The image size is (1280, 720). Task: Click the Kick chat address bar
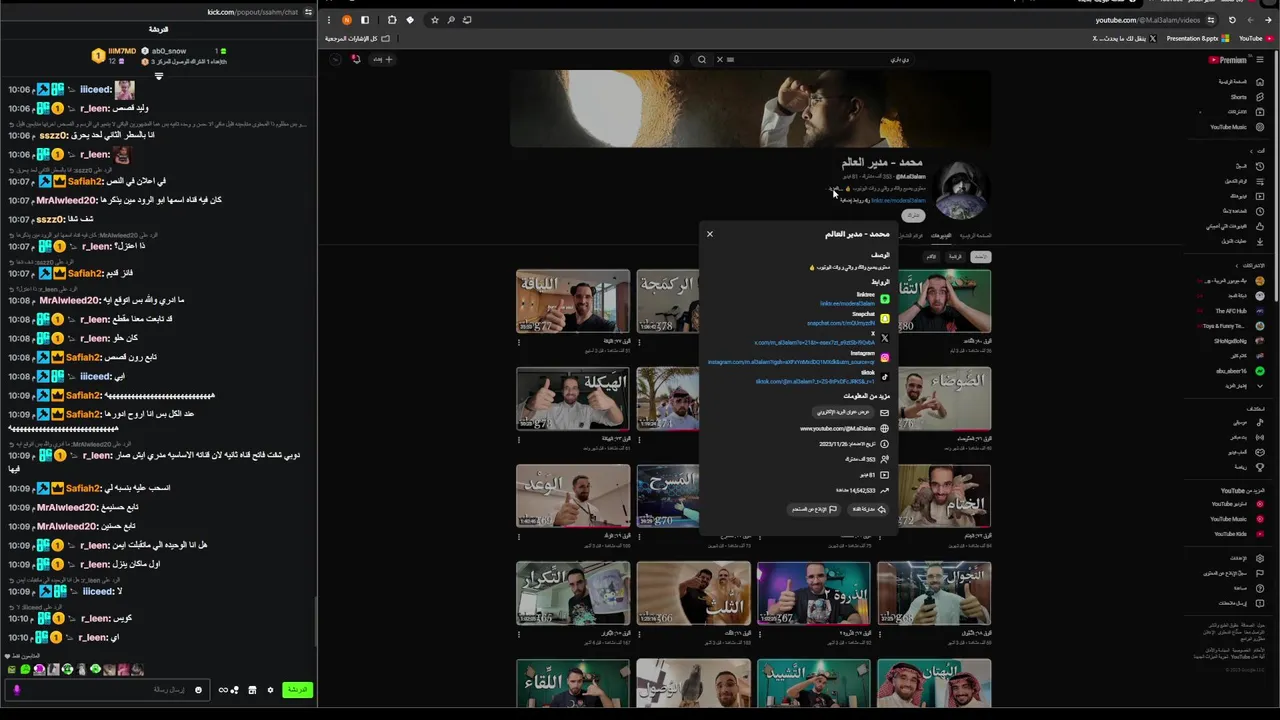pyautogui.click(x=252, y=12)
